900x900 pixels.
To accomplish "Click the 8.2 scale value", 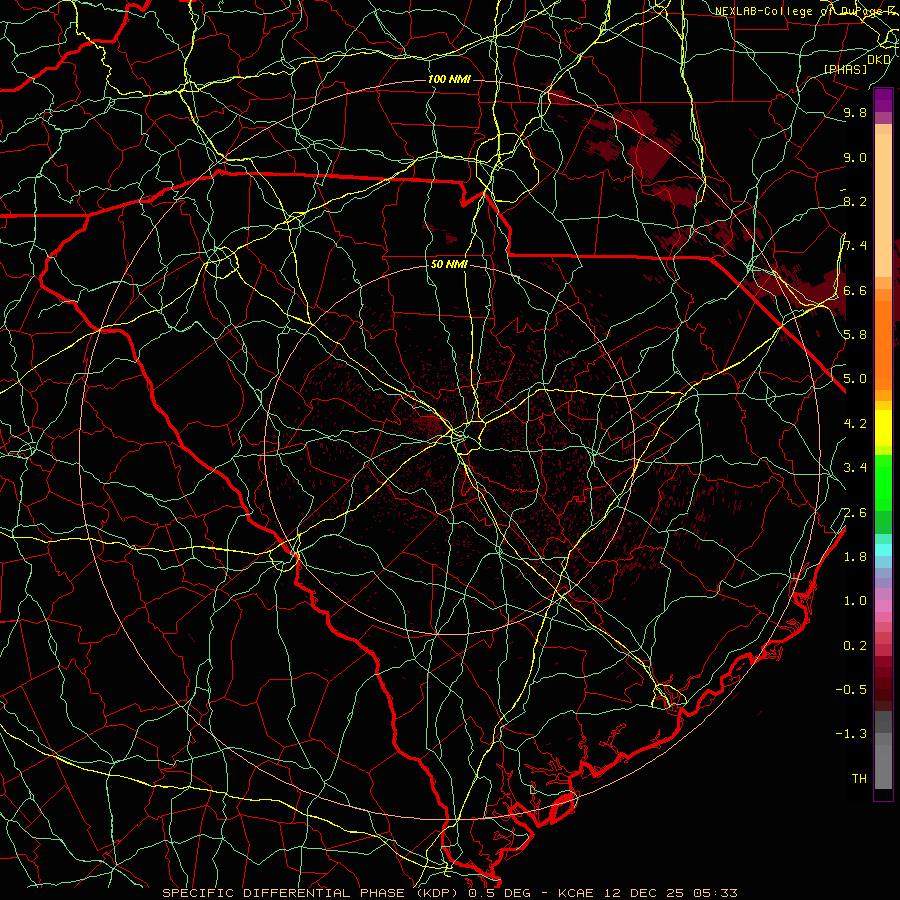I will pyautogui.click(x=855, y=201).
